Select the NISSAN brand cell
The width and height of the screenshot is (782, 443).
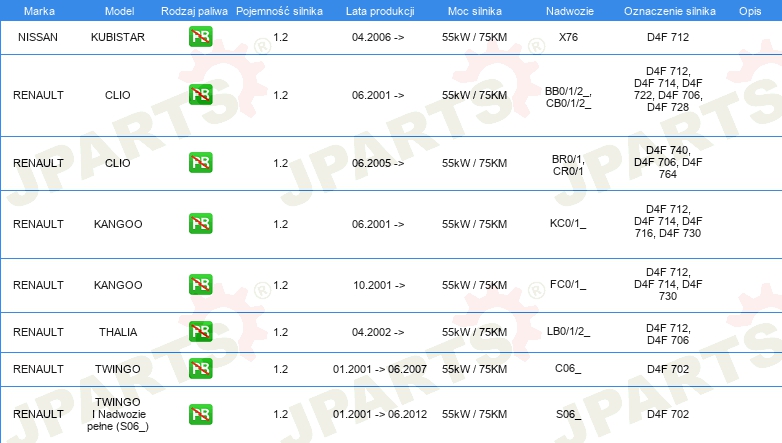click(38, 37)
